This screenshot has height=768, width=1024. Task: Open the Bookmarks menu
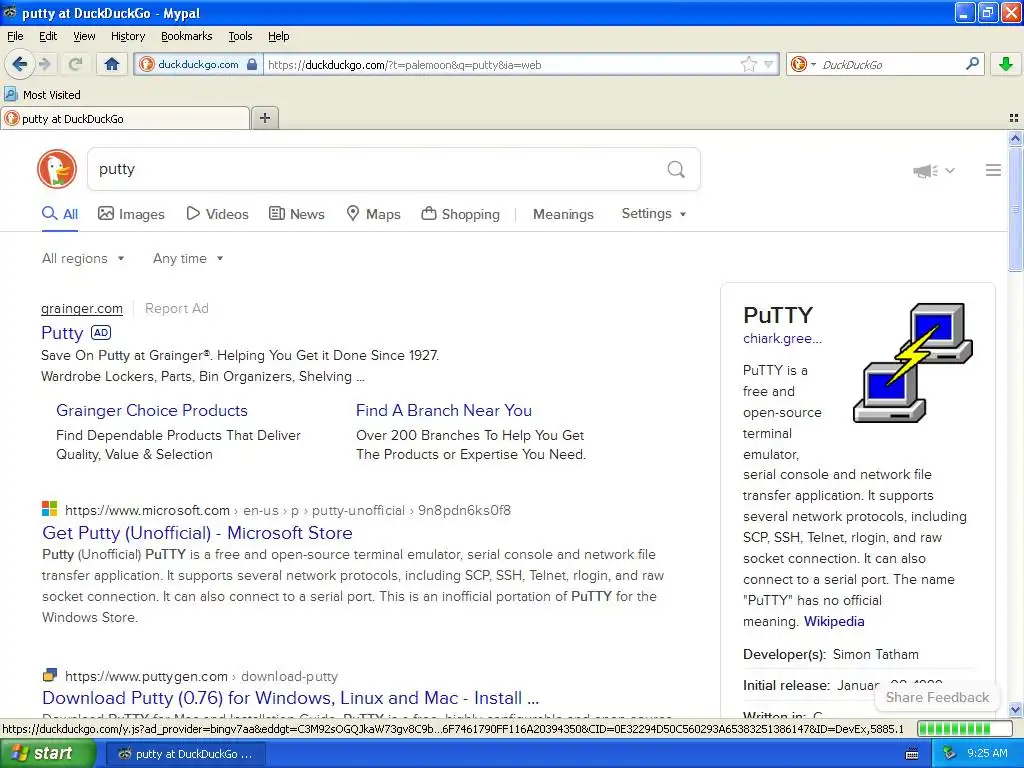coord(187,36)
